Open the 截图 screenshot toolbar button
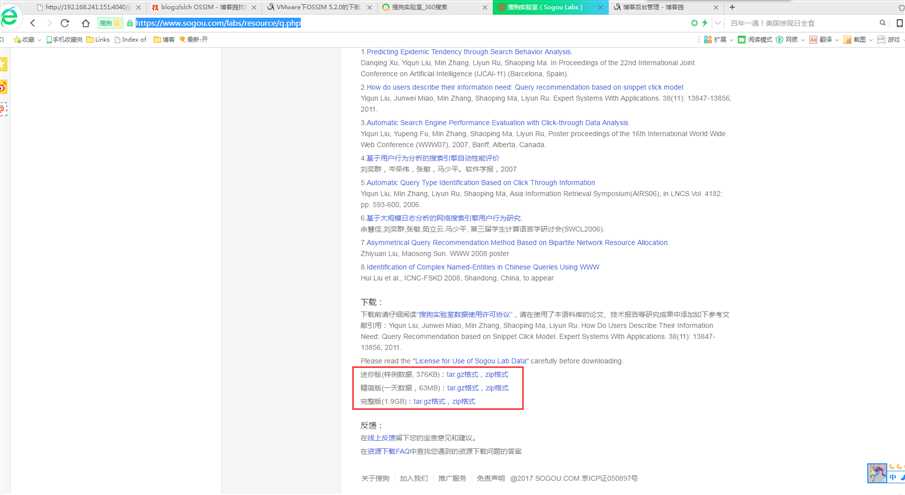Screen dimensions: 905x495 pyautogui.click(x=854, y=40)
